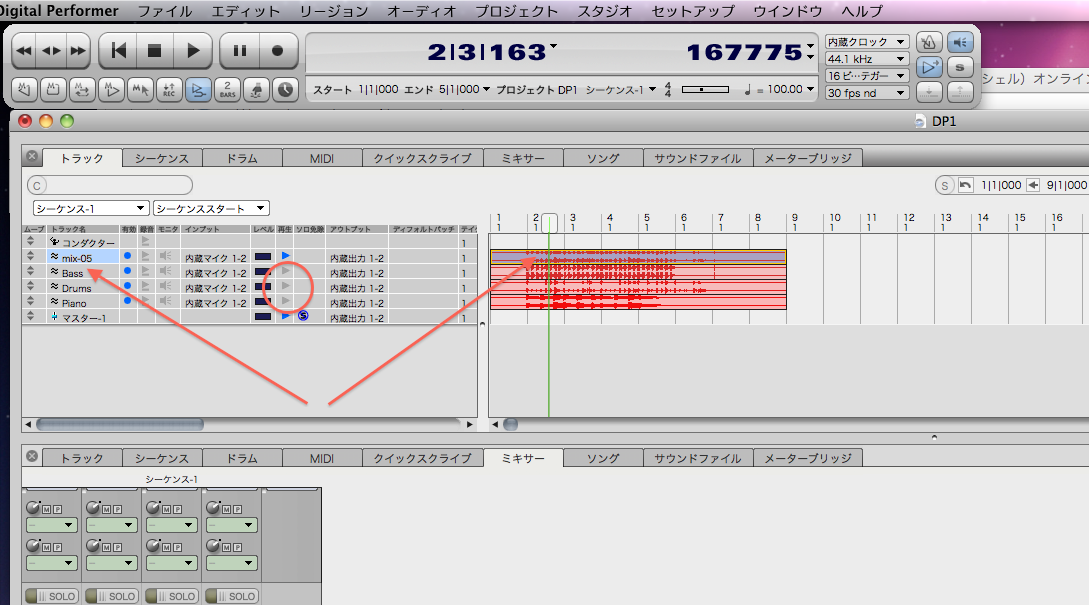Screen dimensions: 1089x605
Task: Return to start with the rewind-to-beginning button
Action: click(119, 51)
